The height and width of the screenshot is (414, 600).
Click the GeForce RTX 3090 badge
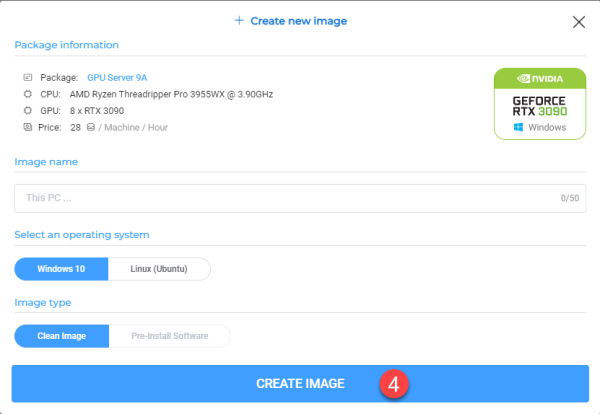[x=539, y=104]
